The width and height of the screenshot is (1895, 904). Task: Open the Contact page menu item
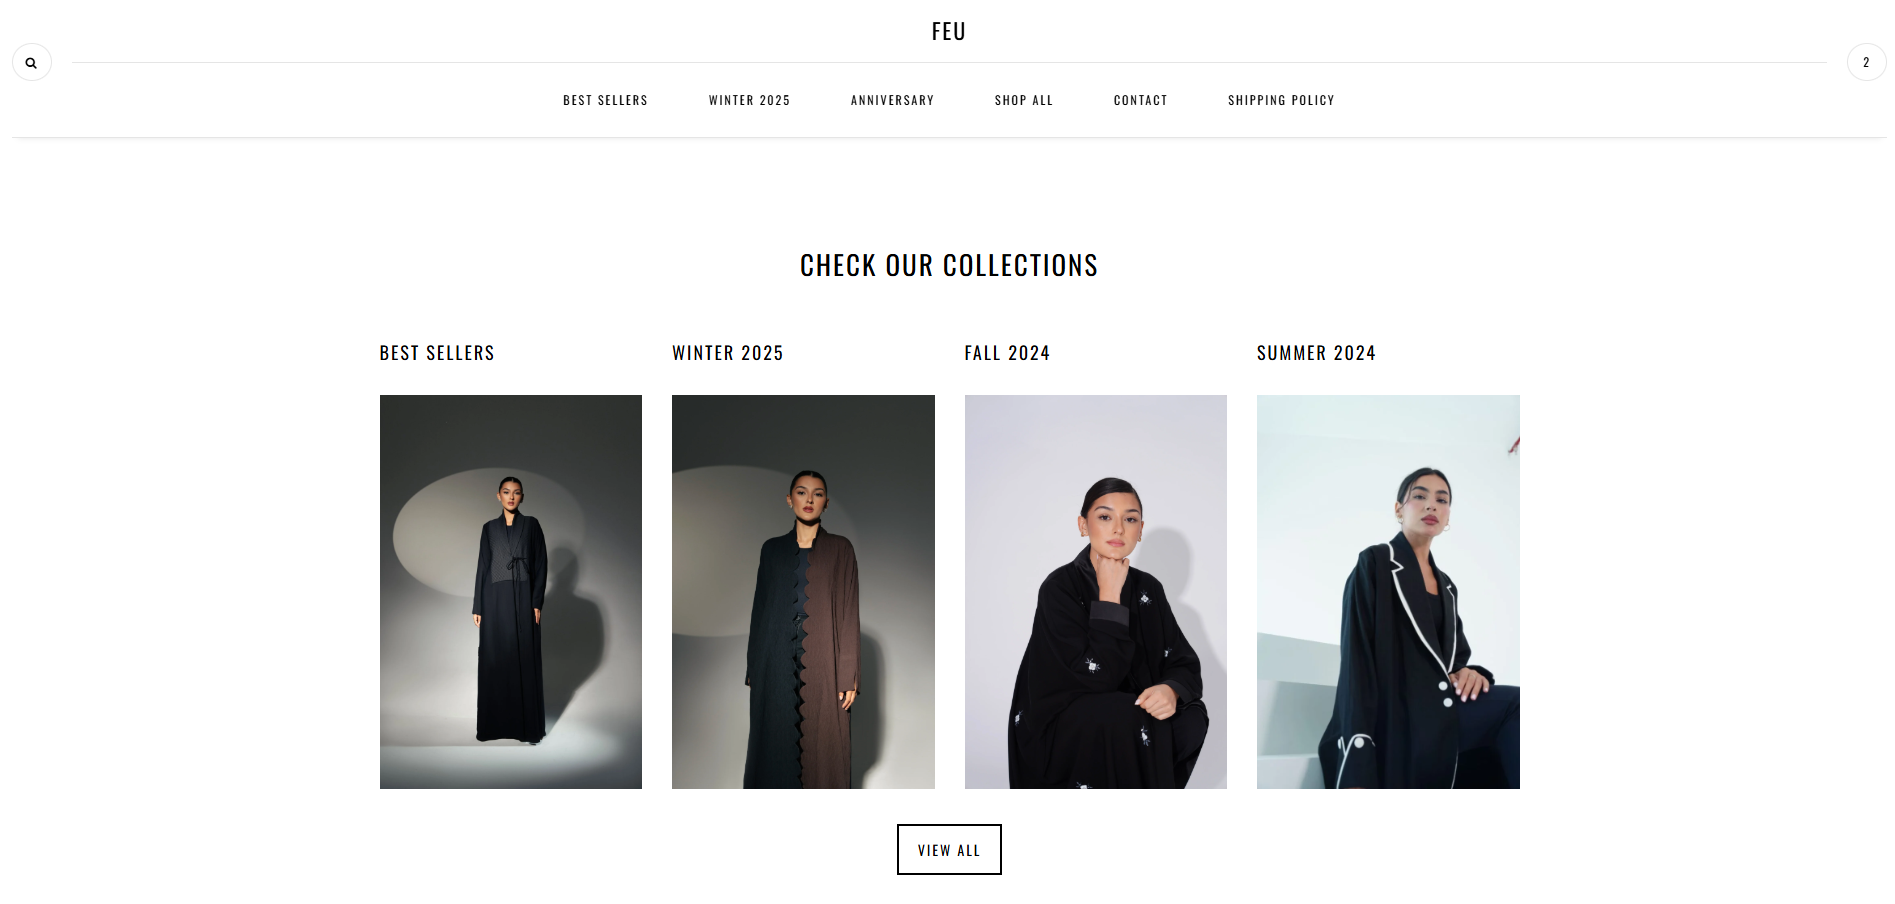point(1140,100)
